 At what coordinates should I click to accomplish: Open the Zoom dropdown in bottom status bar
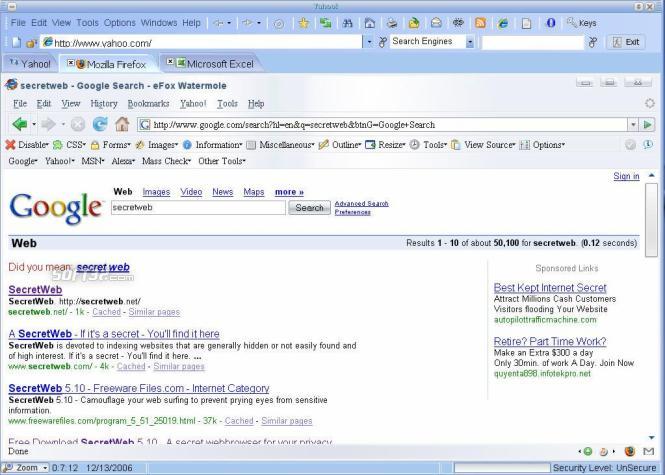(x=45, y=468)
